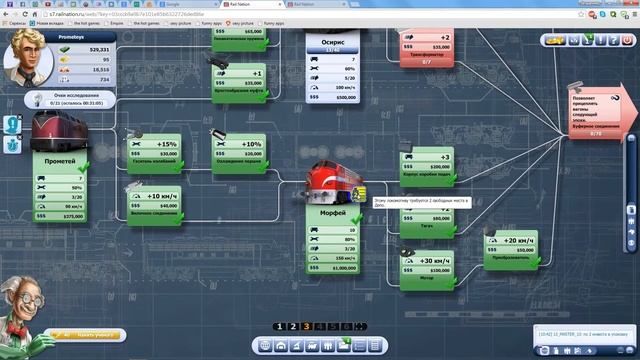Screen dimensions: 640x360
Task: Click the exclamation info icon top right
Action: [600, 40]
